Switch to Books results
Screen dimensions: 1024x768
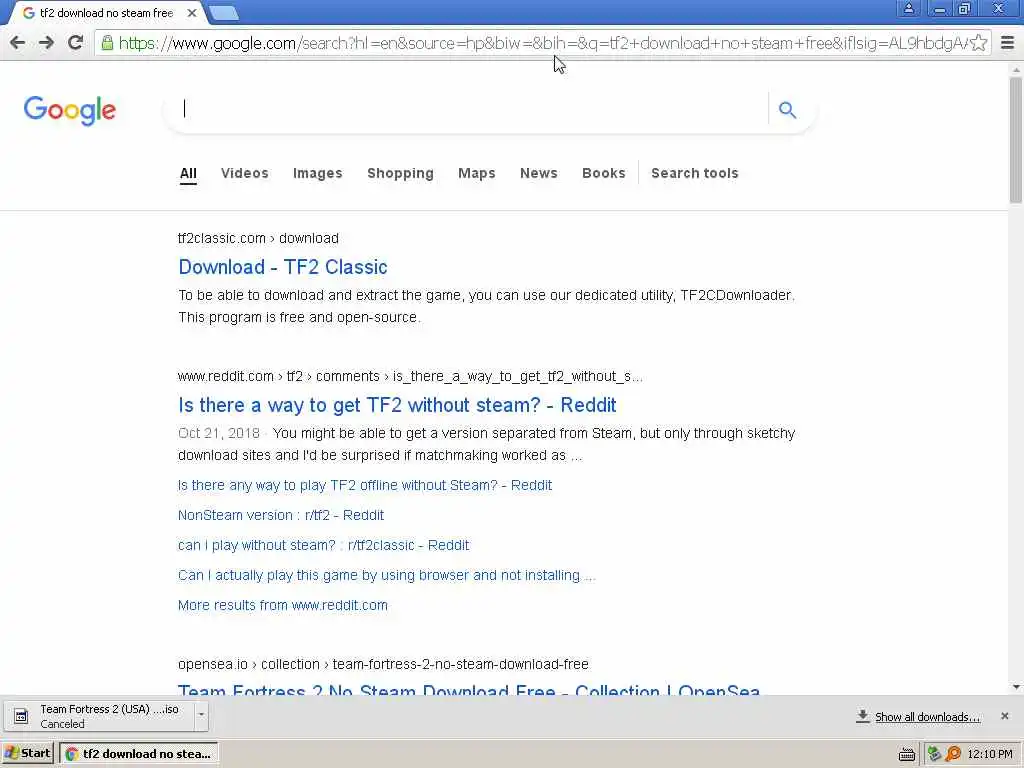(x=603, y=173)
